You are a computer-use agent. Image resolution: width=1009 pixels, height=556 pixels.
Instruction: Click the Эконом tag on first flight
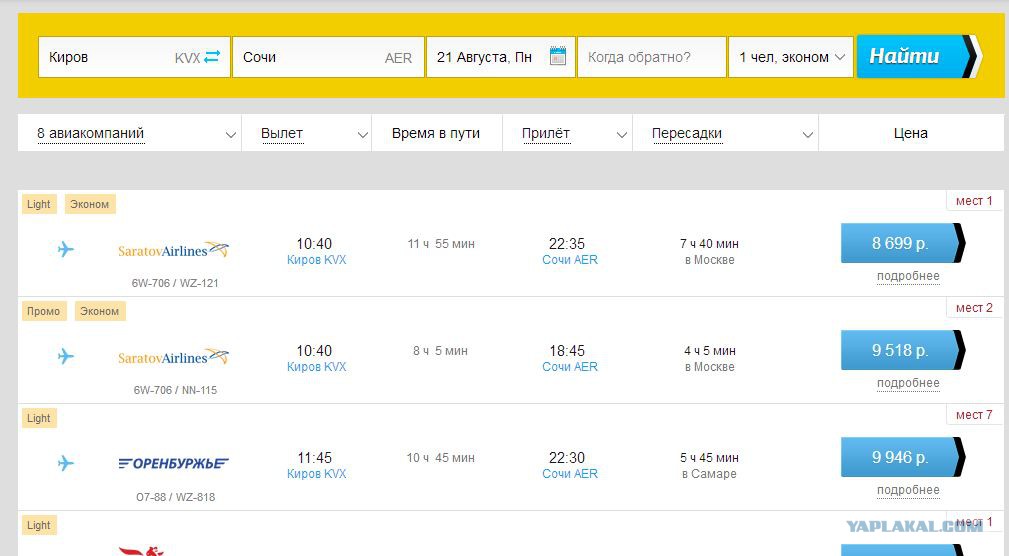point(89,204)
